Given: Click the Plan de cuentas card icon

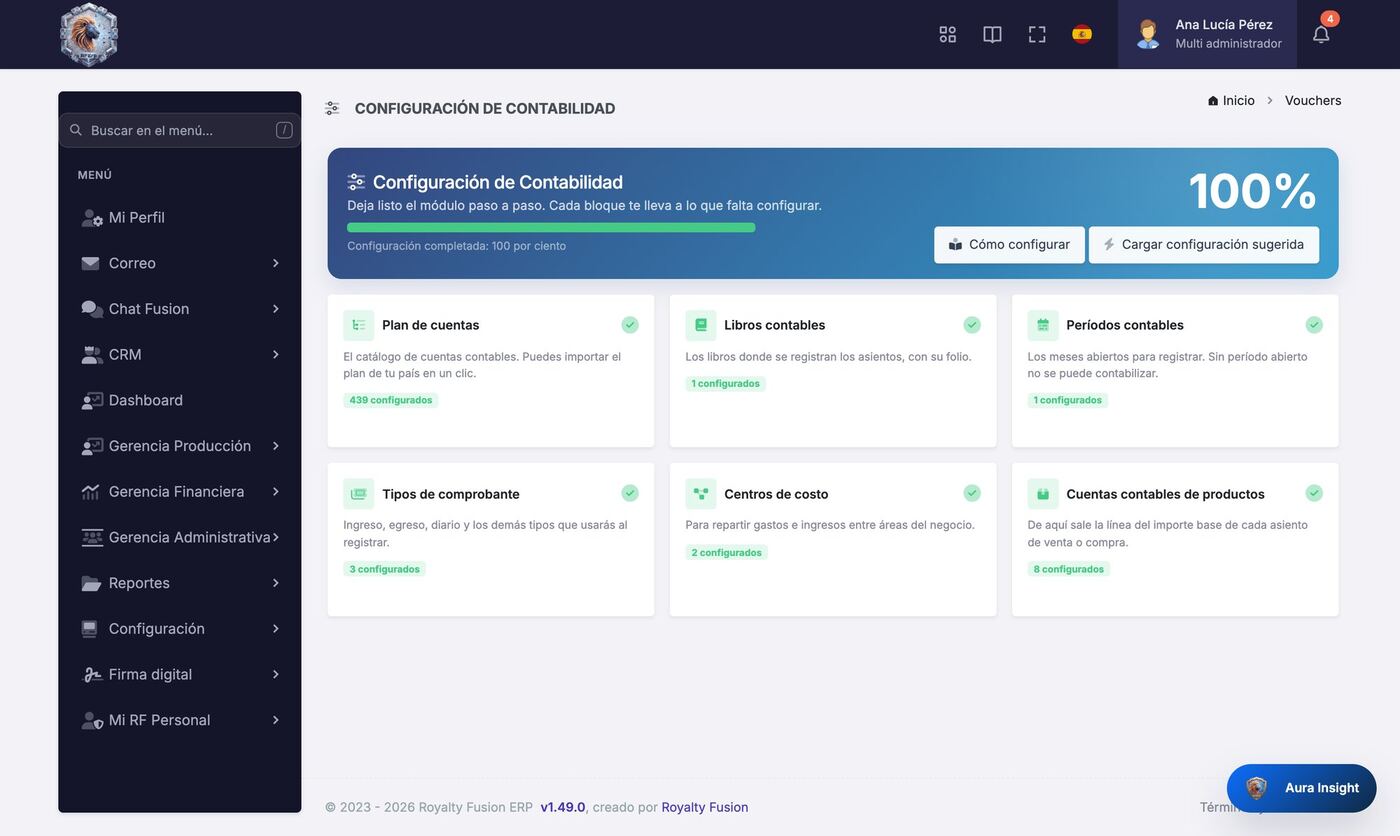Looking at the screenshot, I should pyautogui.click(x=359, y=325).
